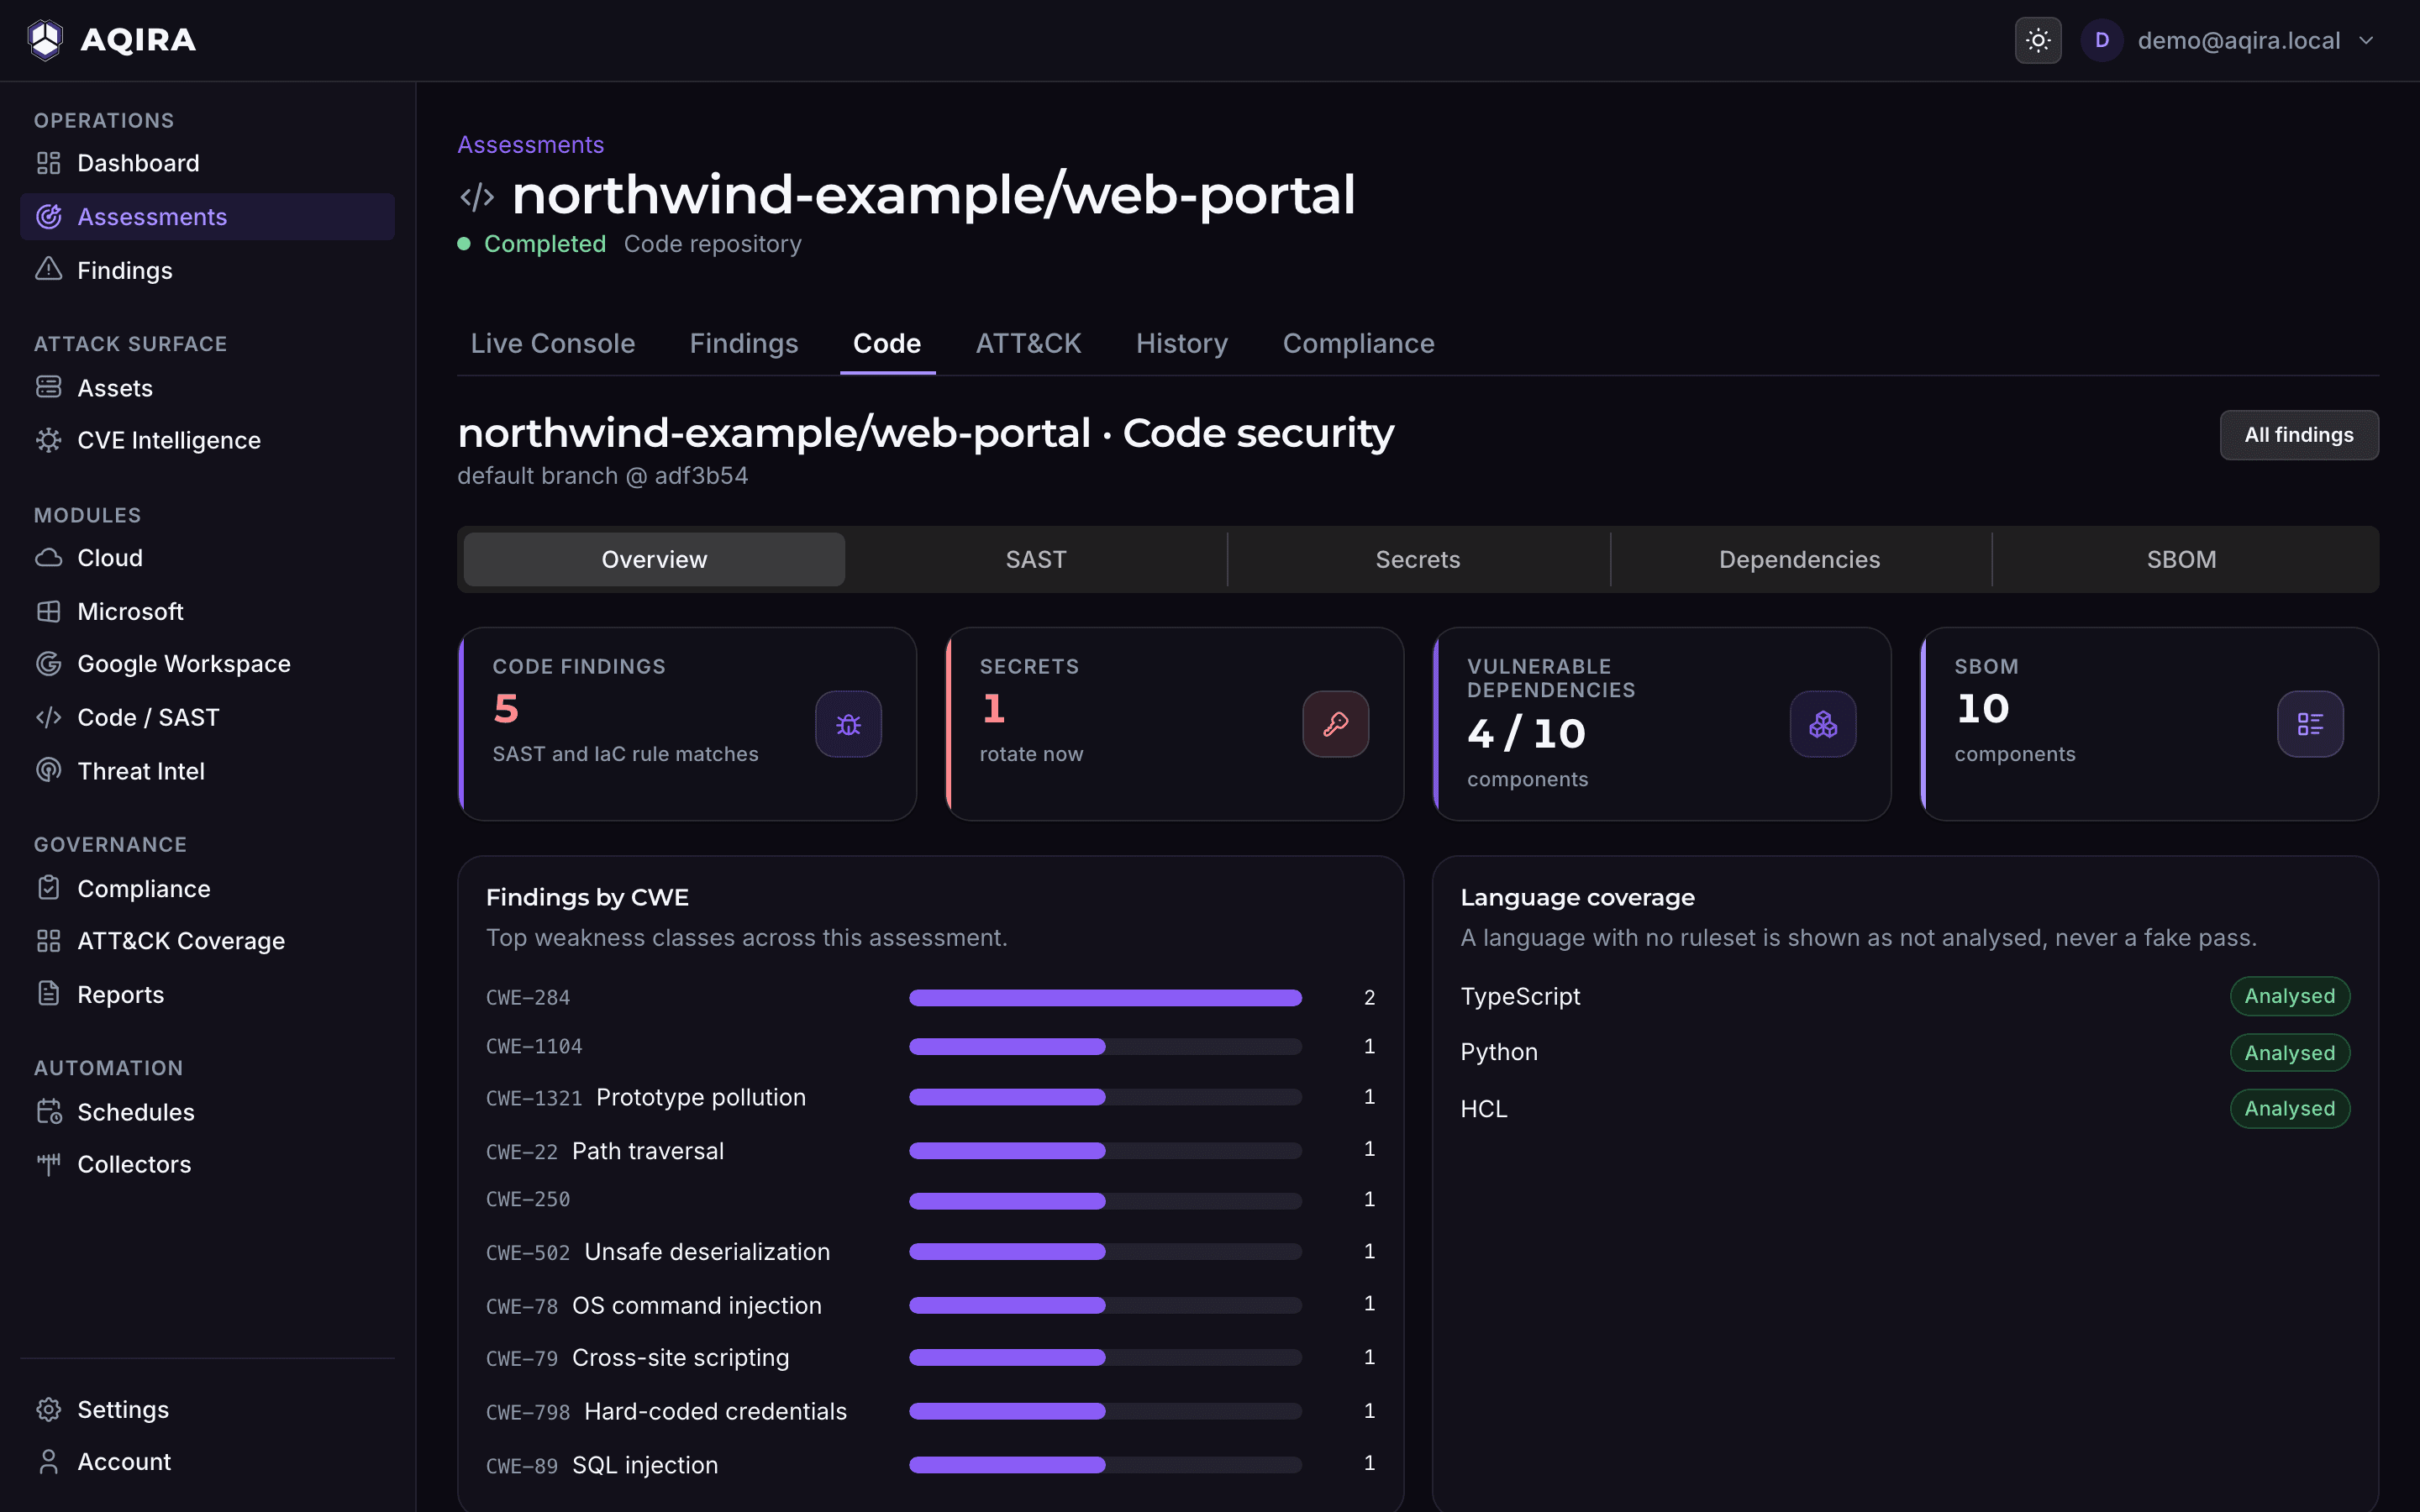Screen dimensions: 2420x1512
Task: Click the Reports document icon
Action: coord(48,994)
